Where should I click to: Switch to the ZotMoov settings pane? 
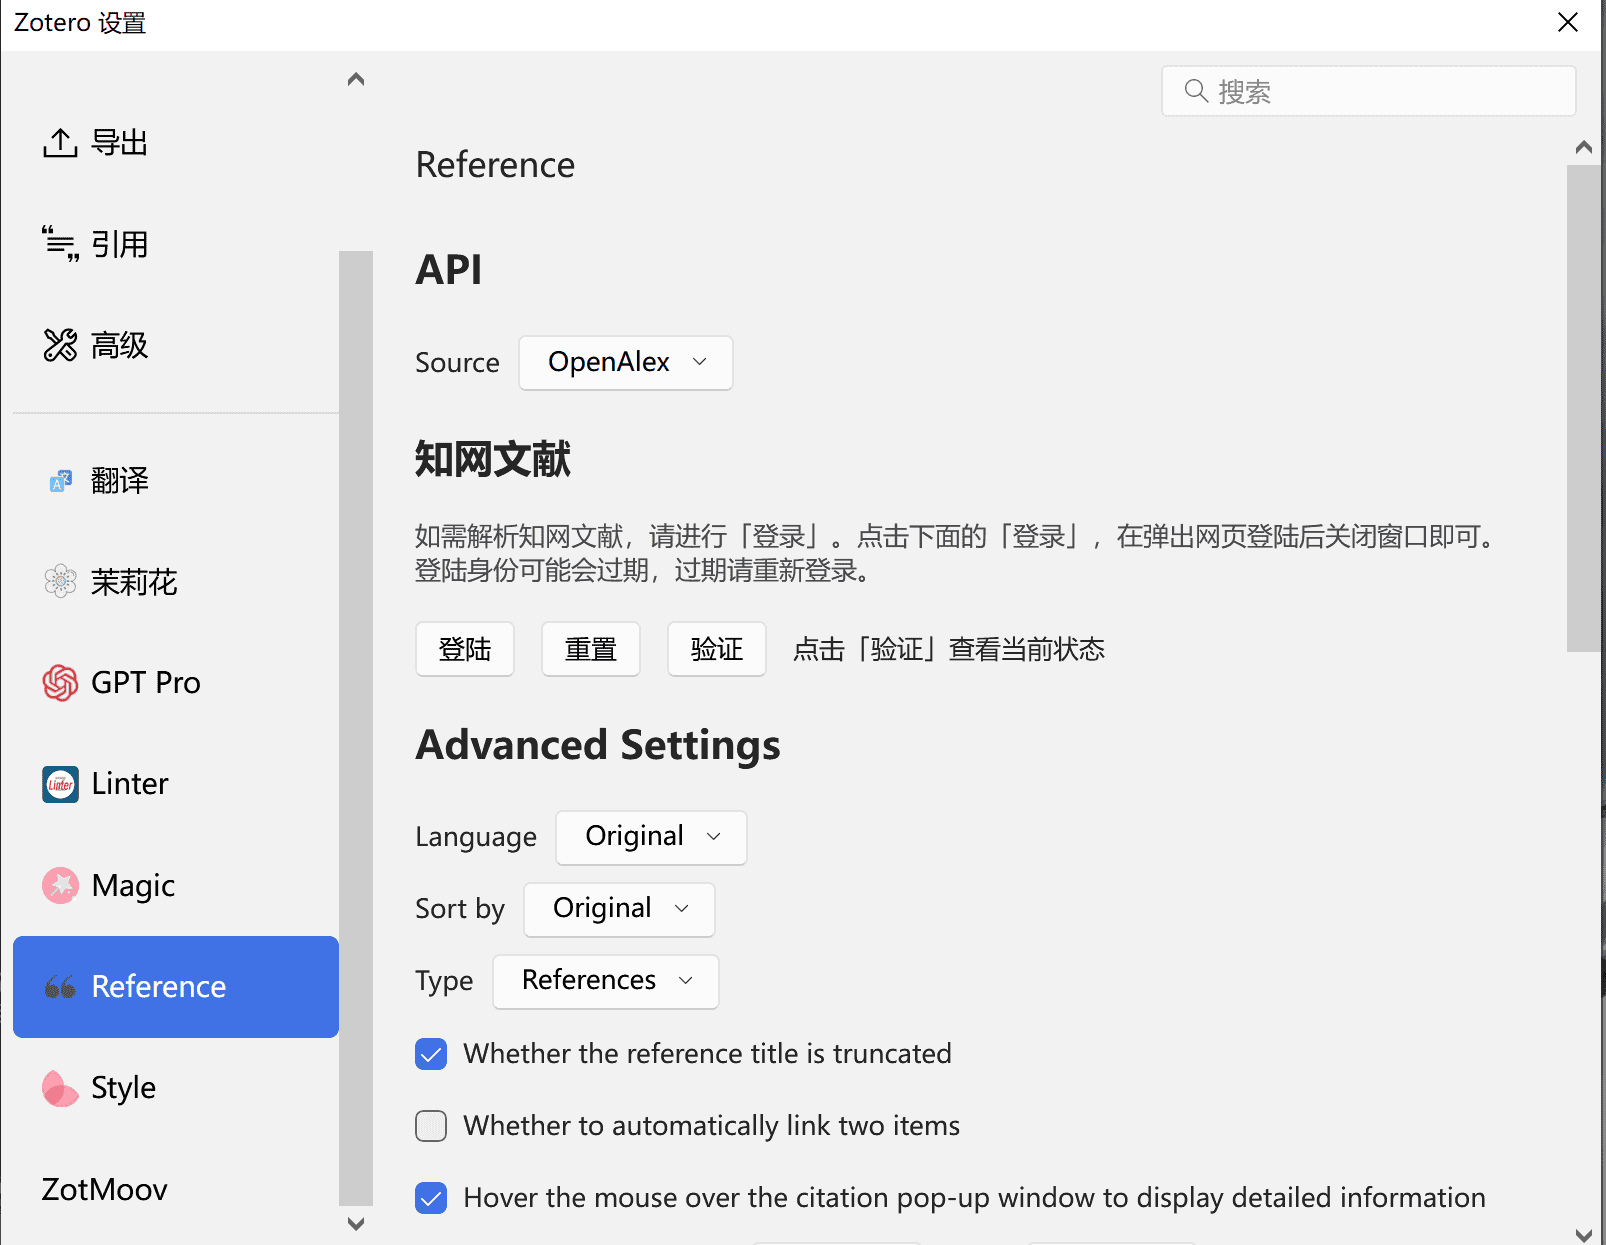click(105, 1189)
